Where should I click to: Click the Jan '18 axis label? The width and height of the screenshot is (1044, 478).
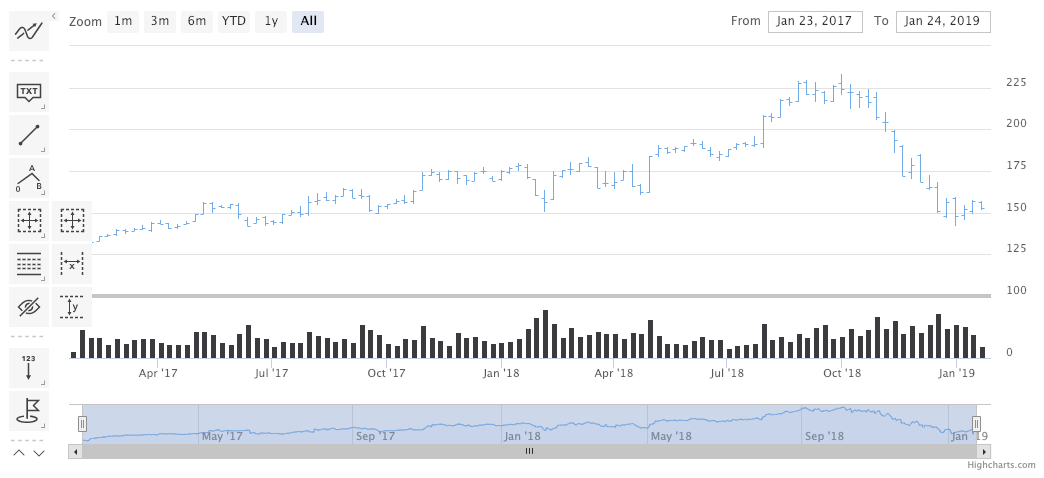click(x=501, y=373)
